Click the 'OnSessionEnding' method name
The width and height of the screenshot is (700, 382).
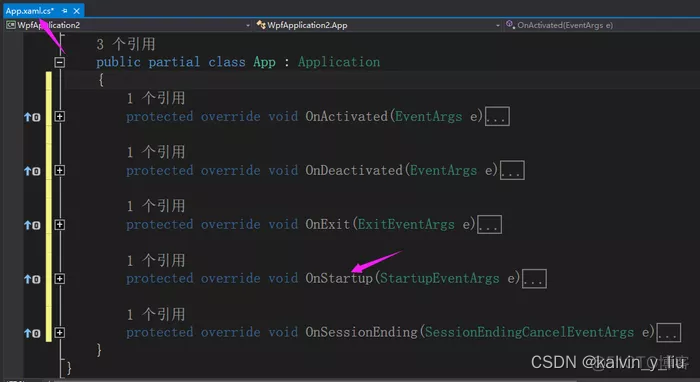(362, 333)
